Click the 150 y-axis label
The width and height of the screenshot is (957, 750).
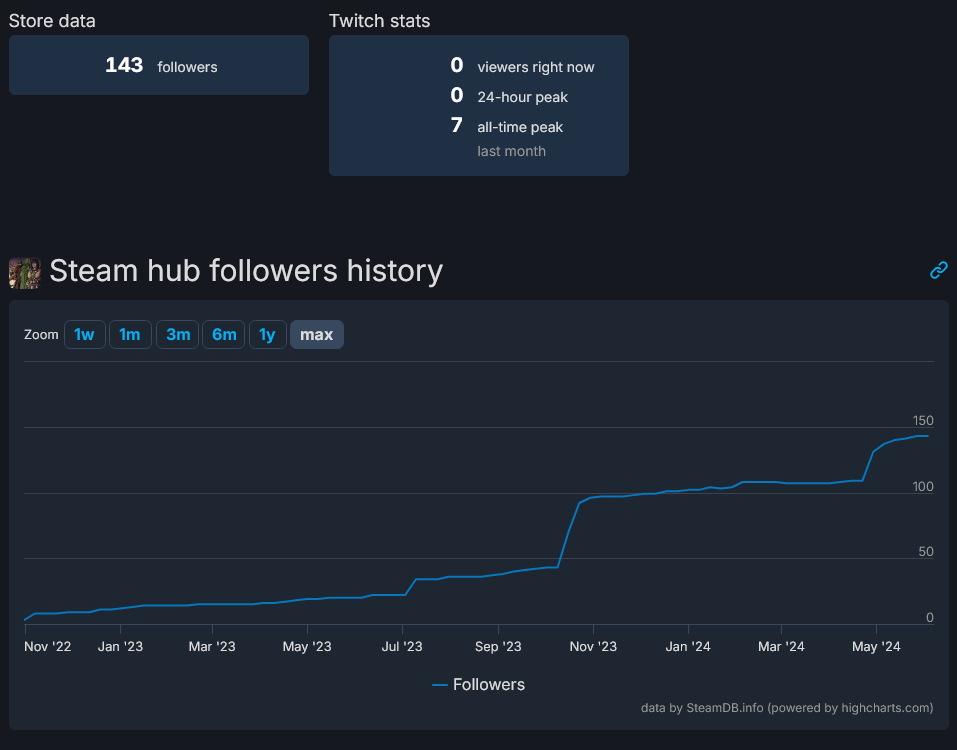[x=922, y=420]
